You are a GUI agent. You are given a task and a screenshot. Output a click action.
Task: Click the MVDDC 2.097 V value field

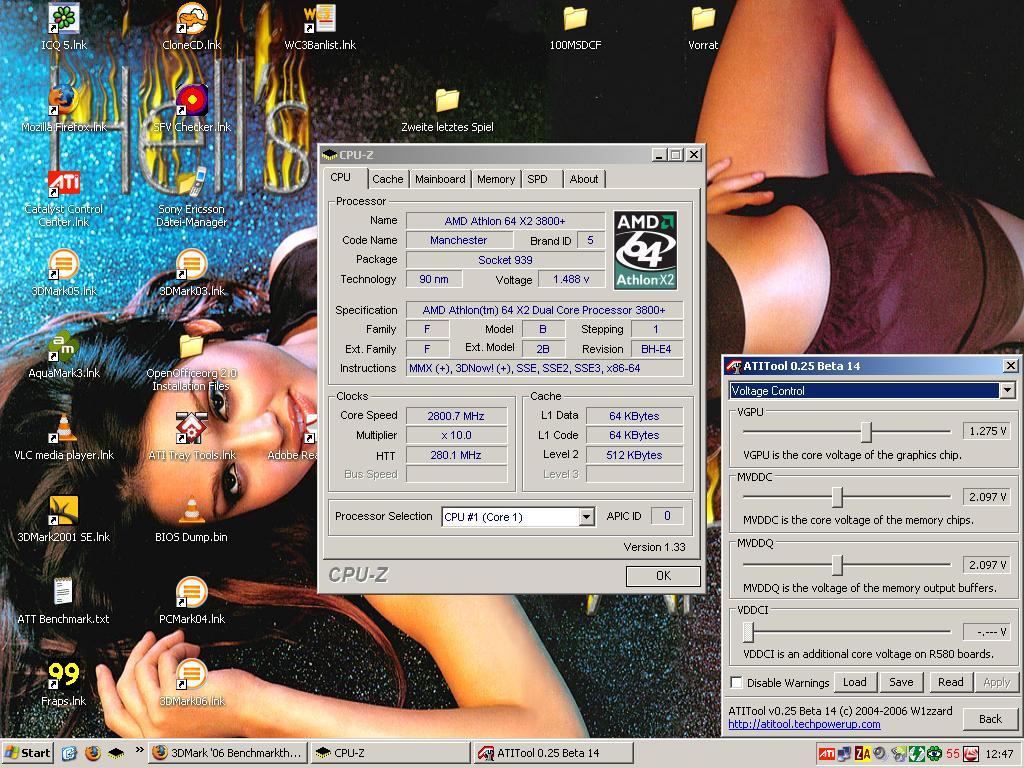987,497
